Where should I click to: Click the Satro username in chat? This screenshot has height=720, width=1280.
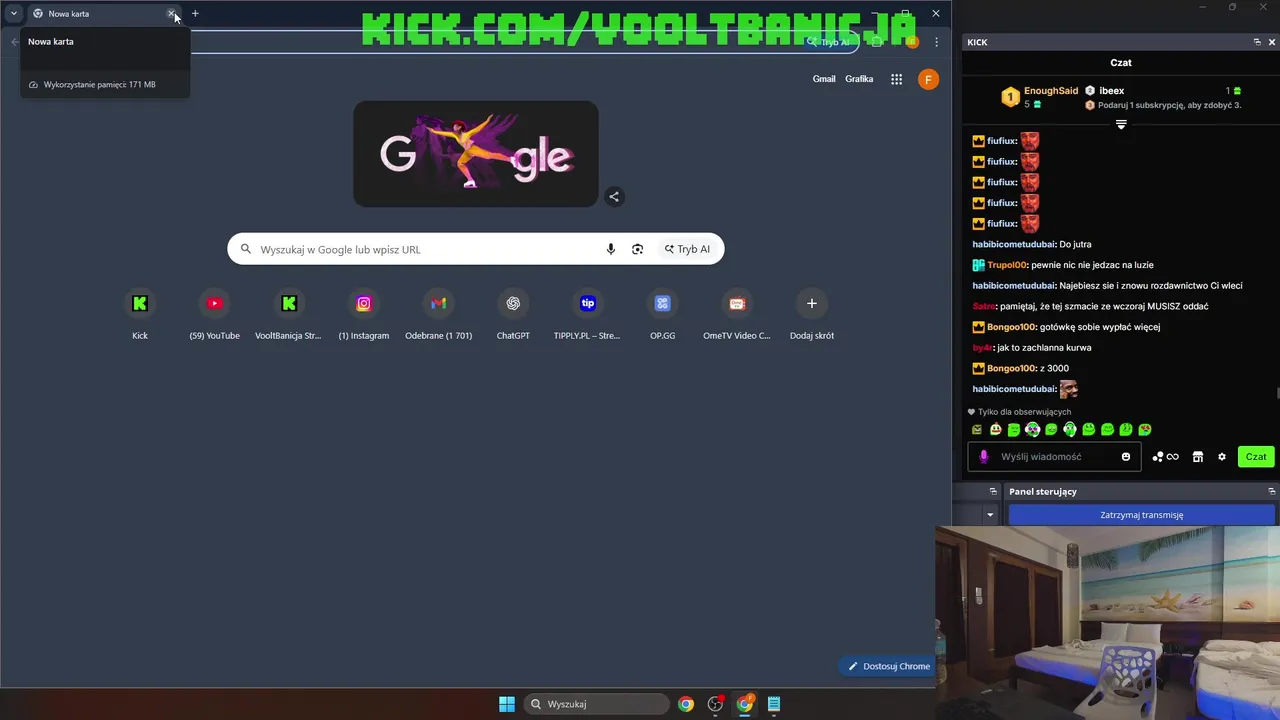[984, 306]
